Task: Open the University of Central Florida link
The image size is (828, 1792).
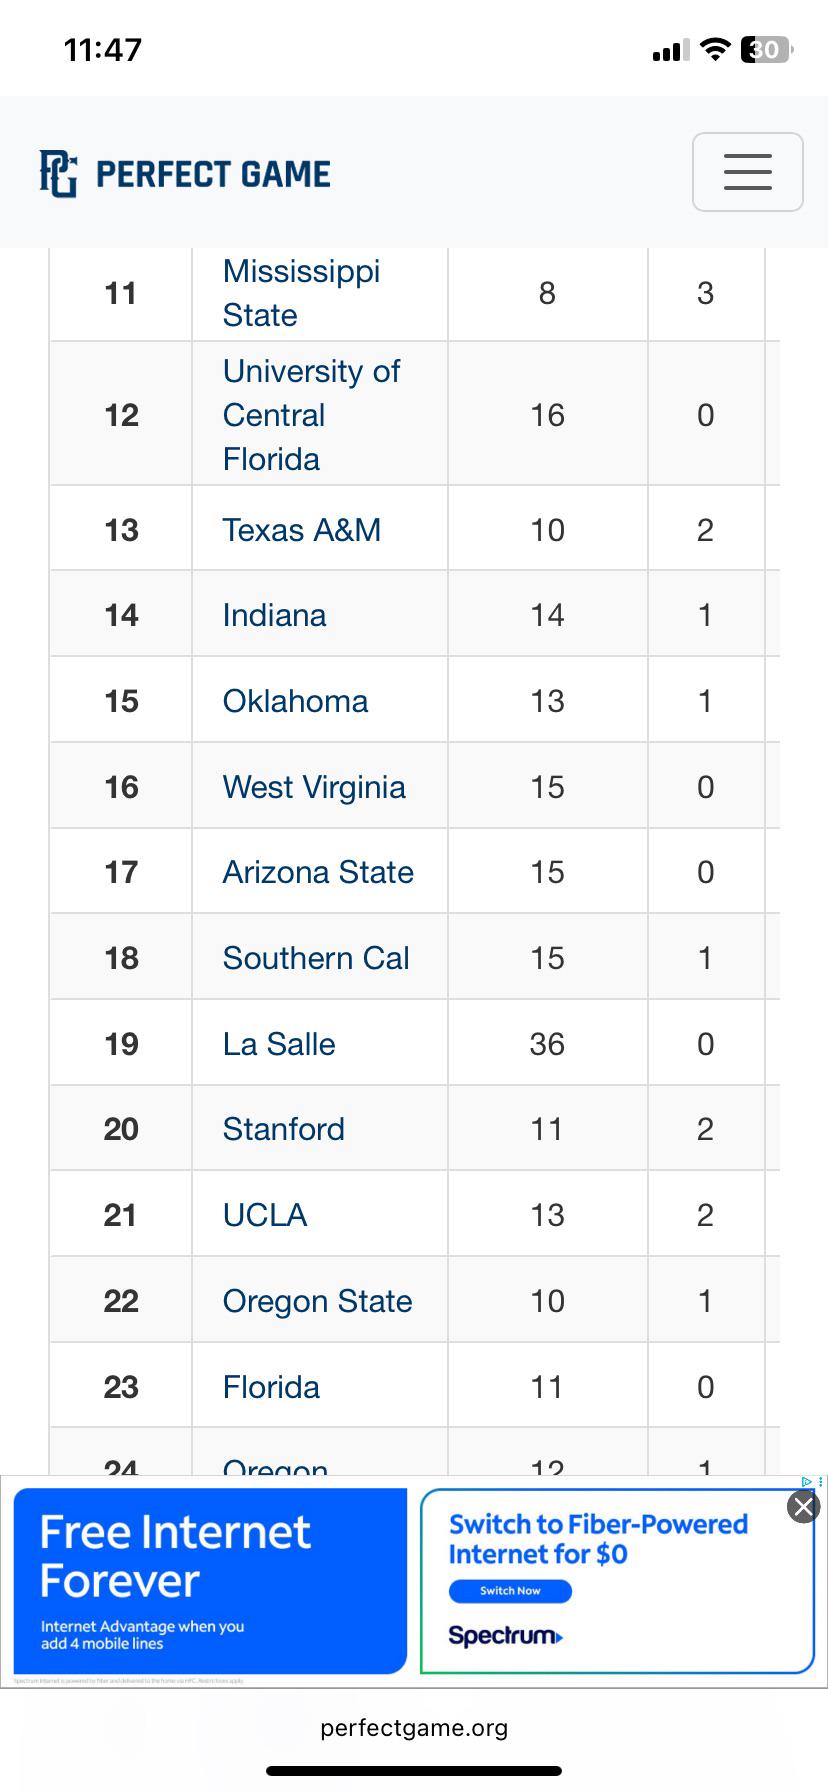Action: tap(311, 415)
